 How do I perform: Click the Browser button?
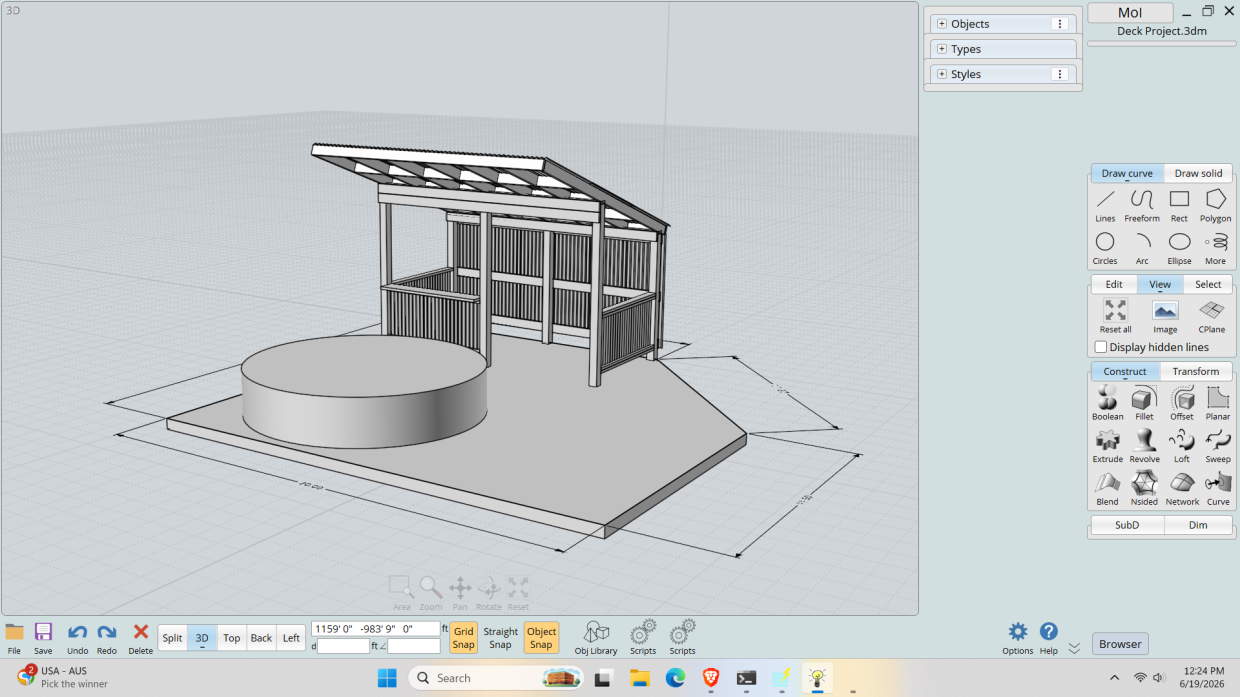(x=1120, y=644)
